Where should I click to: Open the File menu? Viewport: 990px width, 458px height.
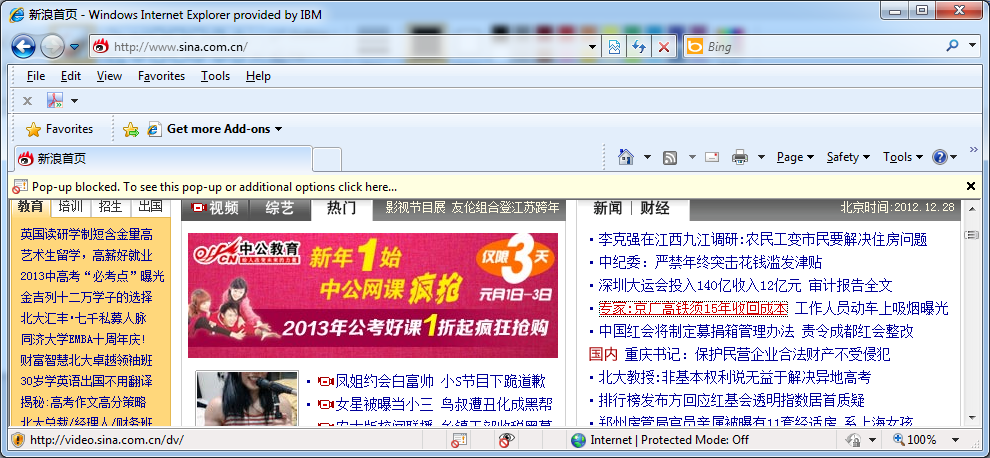[x=36, y=76]
